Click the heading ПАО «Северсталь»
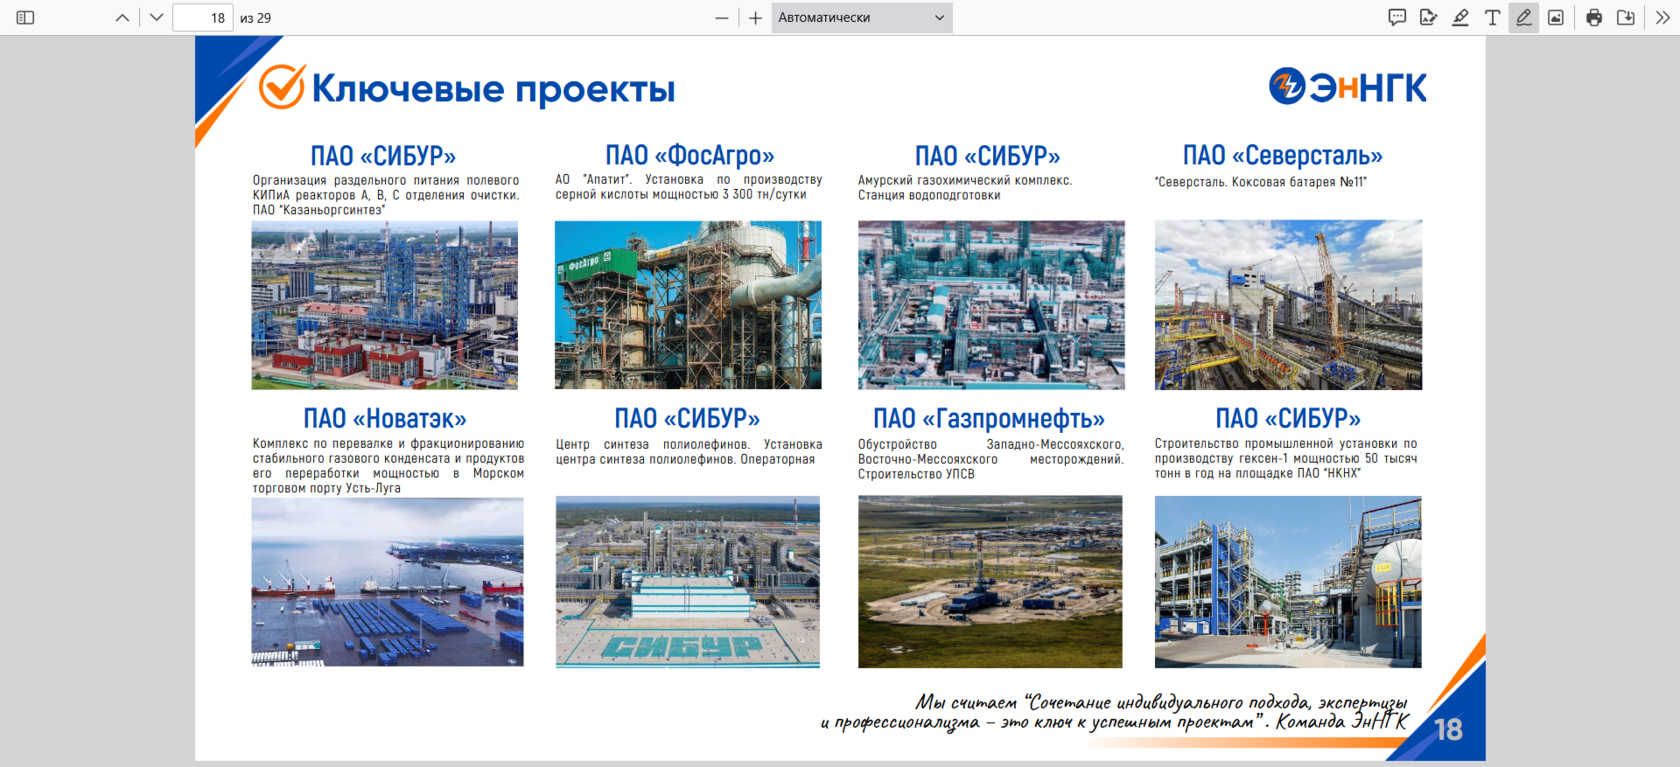The image size is (1680, 767). point(1283,156)
